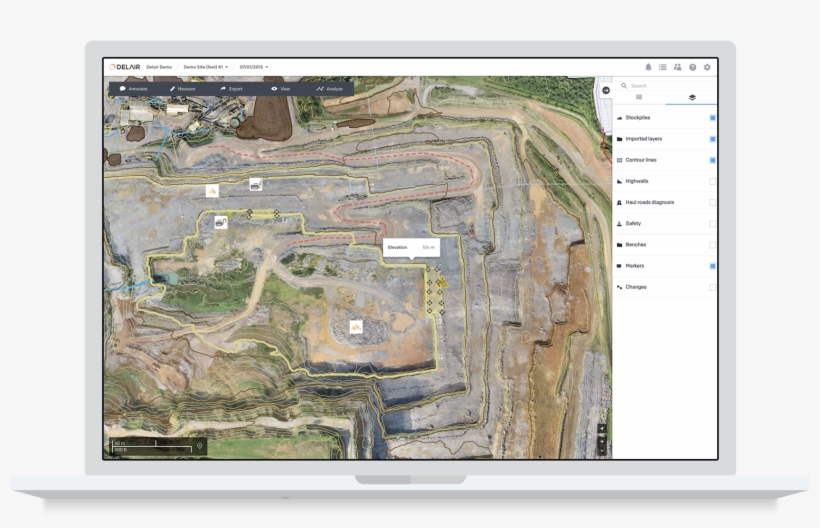
Task: Open the Annotate tool menu
Action: [x=133, y=89]
